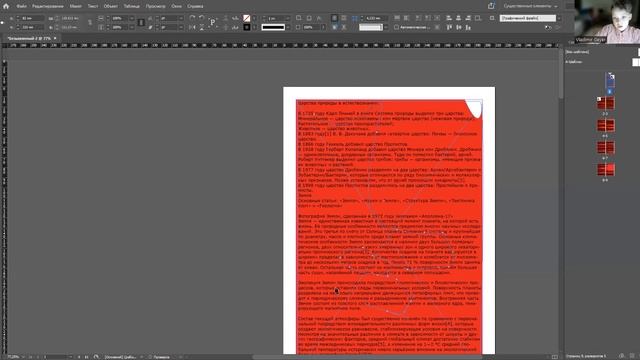Open the stroke style dropdown
Viewport: 640px width, 360px height.
pos(288,27)
